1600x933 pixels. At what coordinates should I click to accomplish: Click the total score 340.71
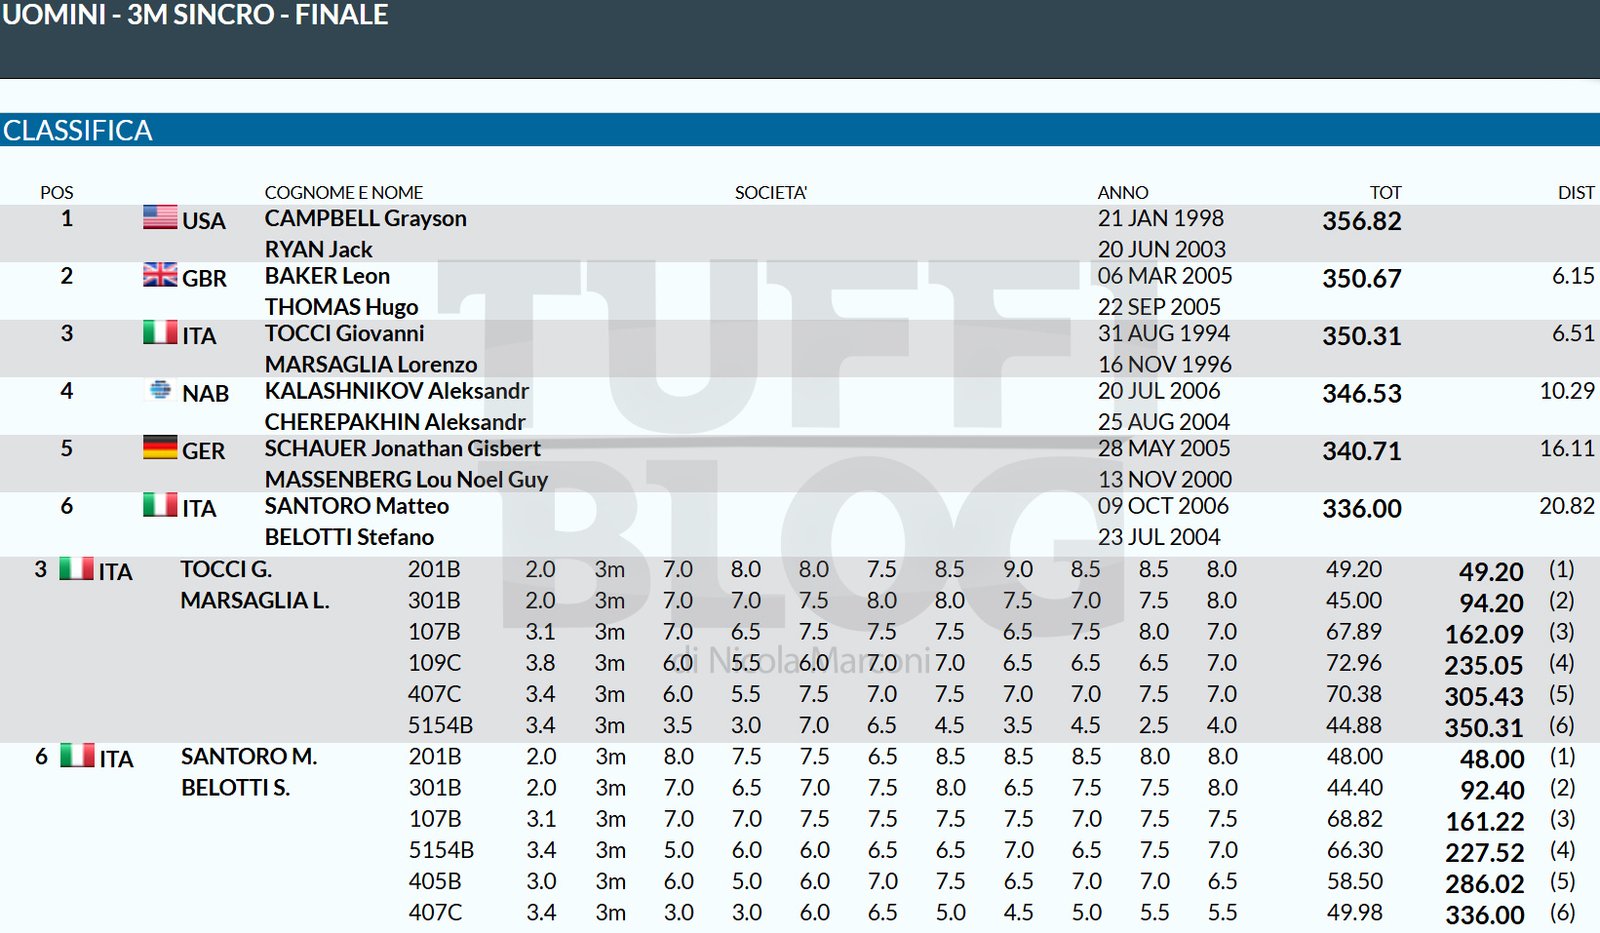pos(1362,451)
